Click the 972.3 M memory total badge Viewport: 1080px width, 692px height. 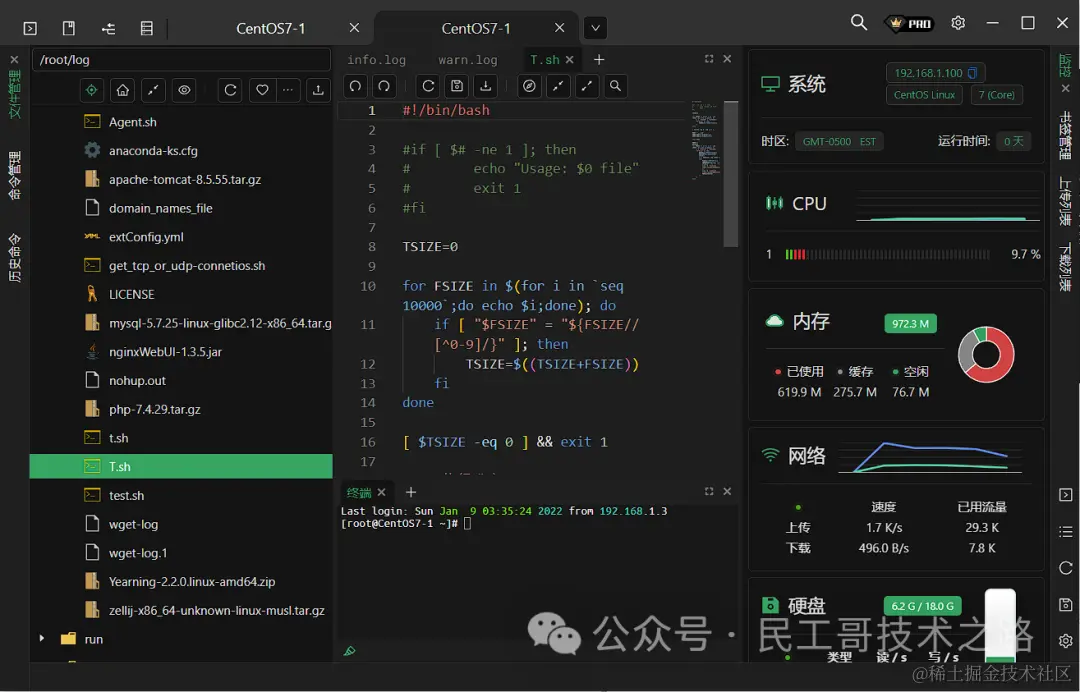tap(910, 324)
